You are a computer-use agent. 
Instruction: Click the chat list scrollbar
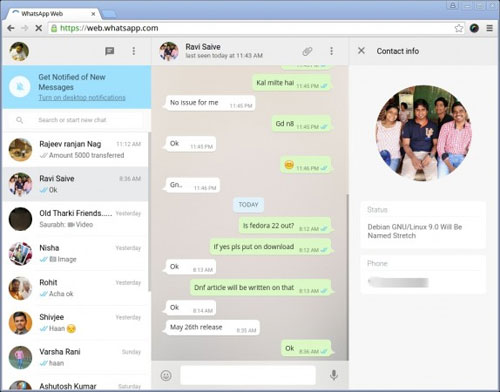point(149,212)
